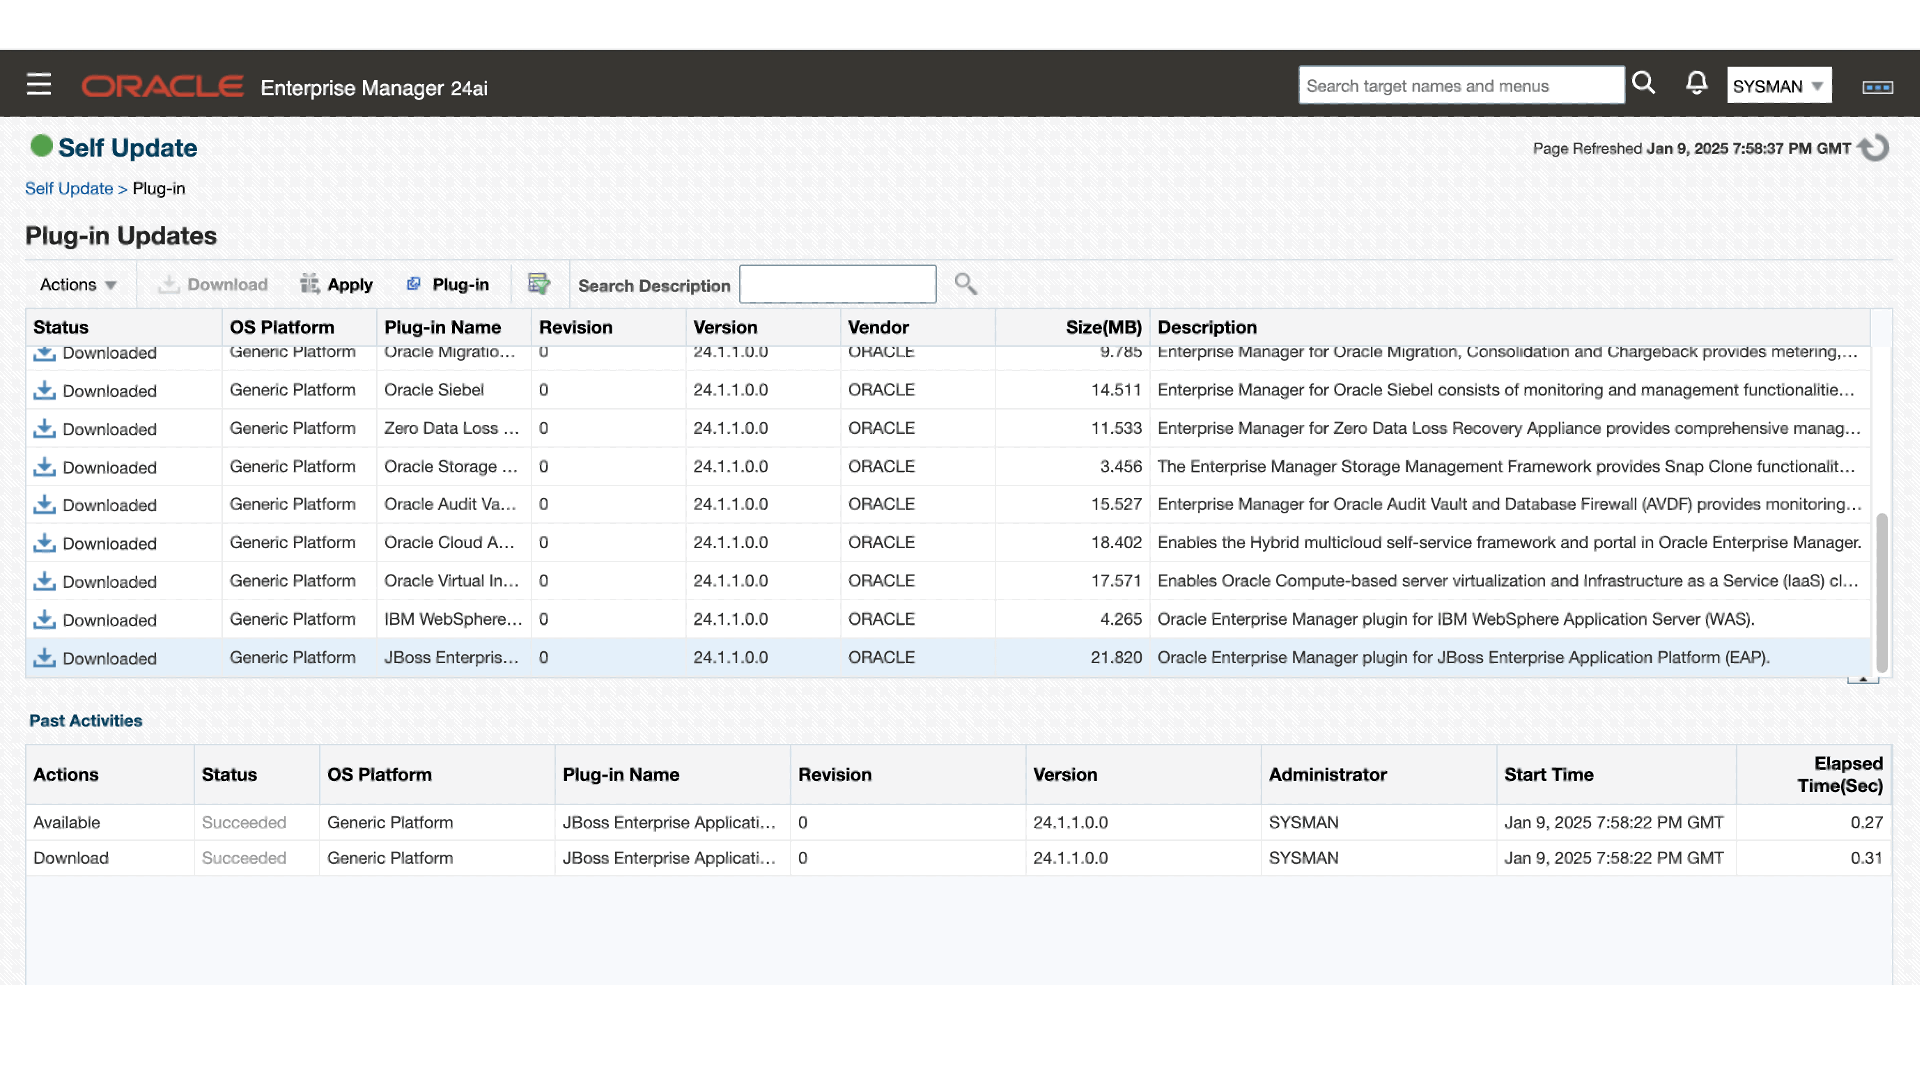
Task: Click the refresh page icon
Action: 1874,148
